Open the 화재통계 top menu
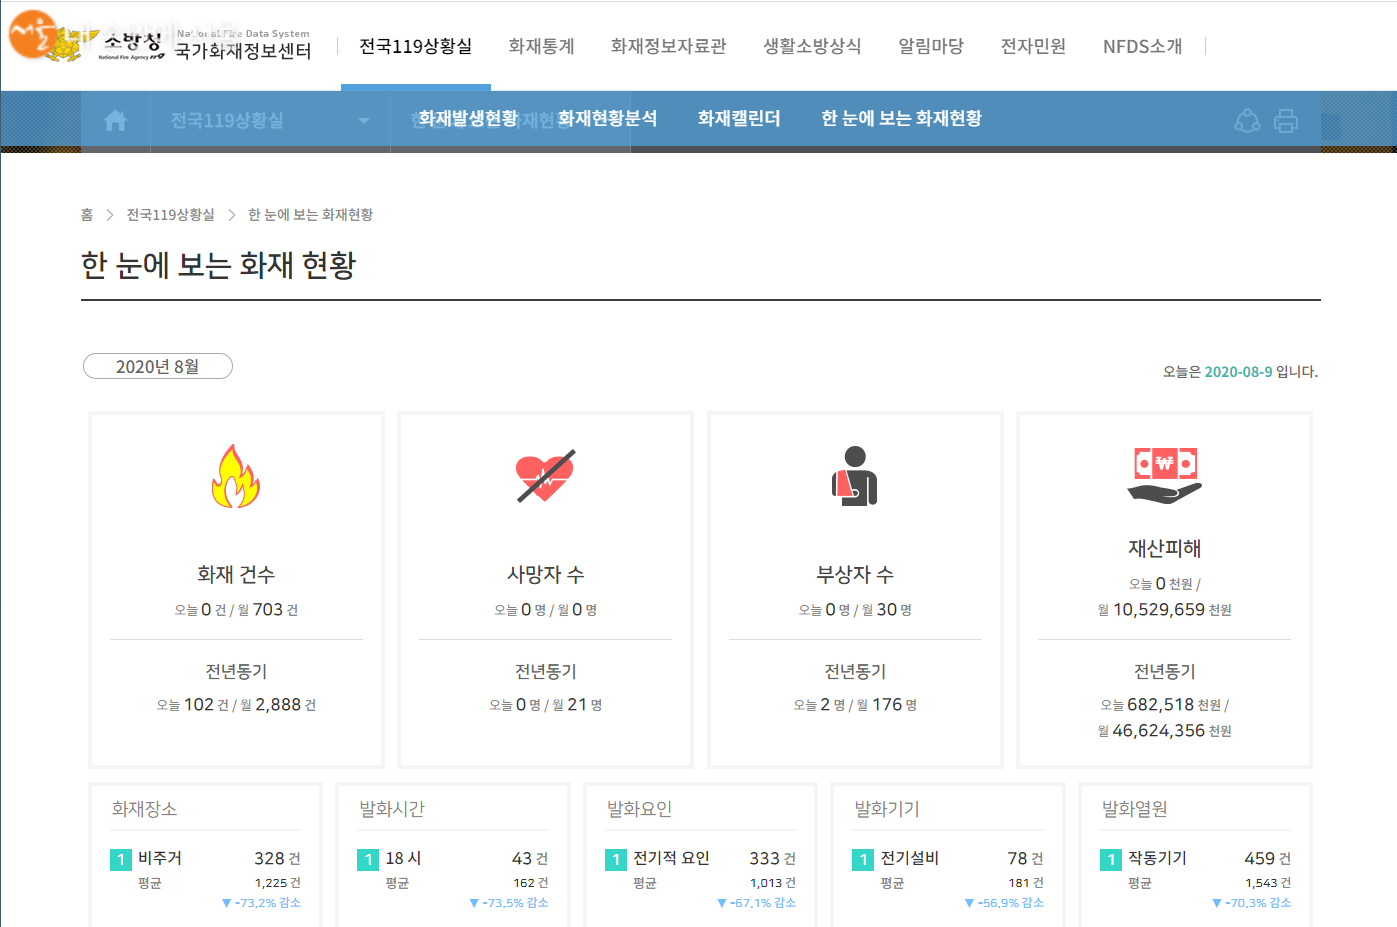The height and width of the screenshot is (927, 1397). pos(541,46)
